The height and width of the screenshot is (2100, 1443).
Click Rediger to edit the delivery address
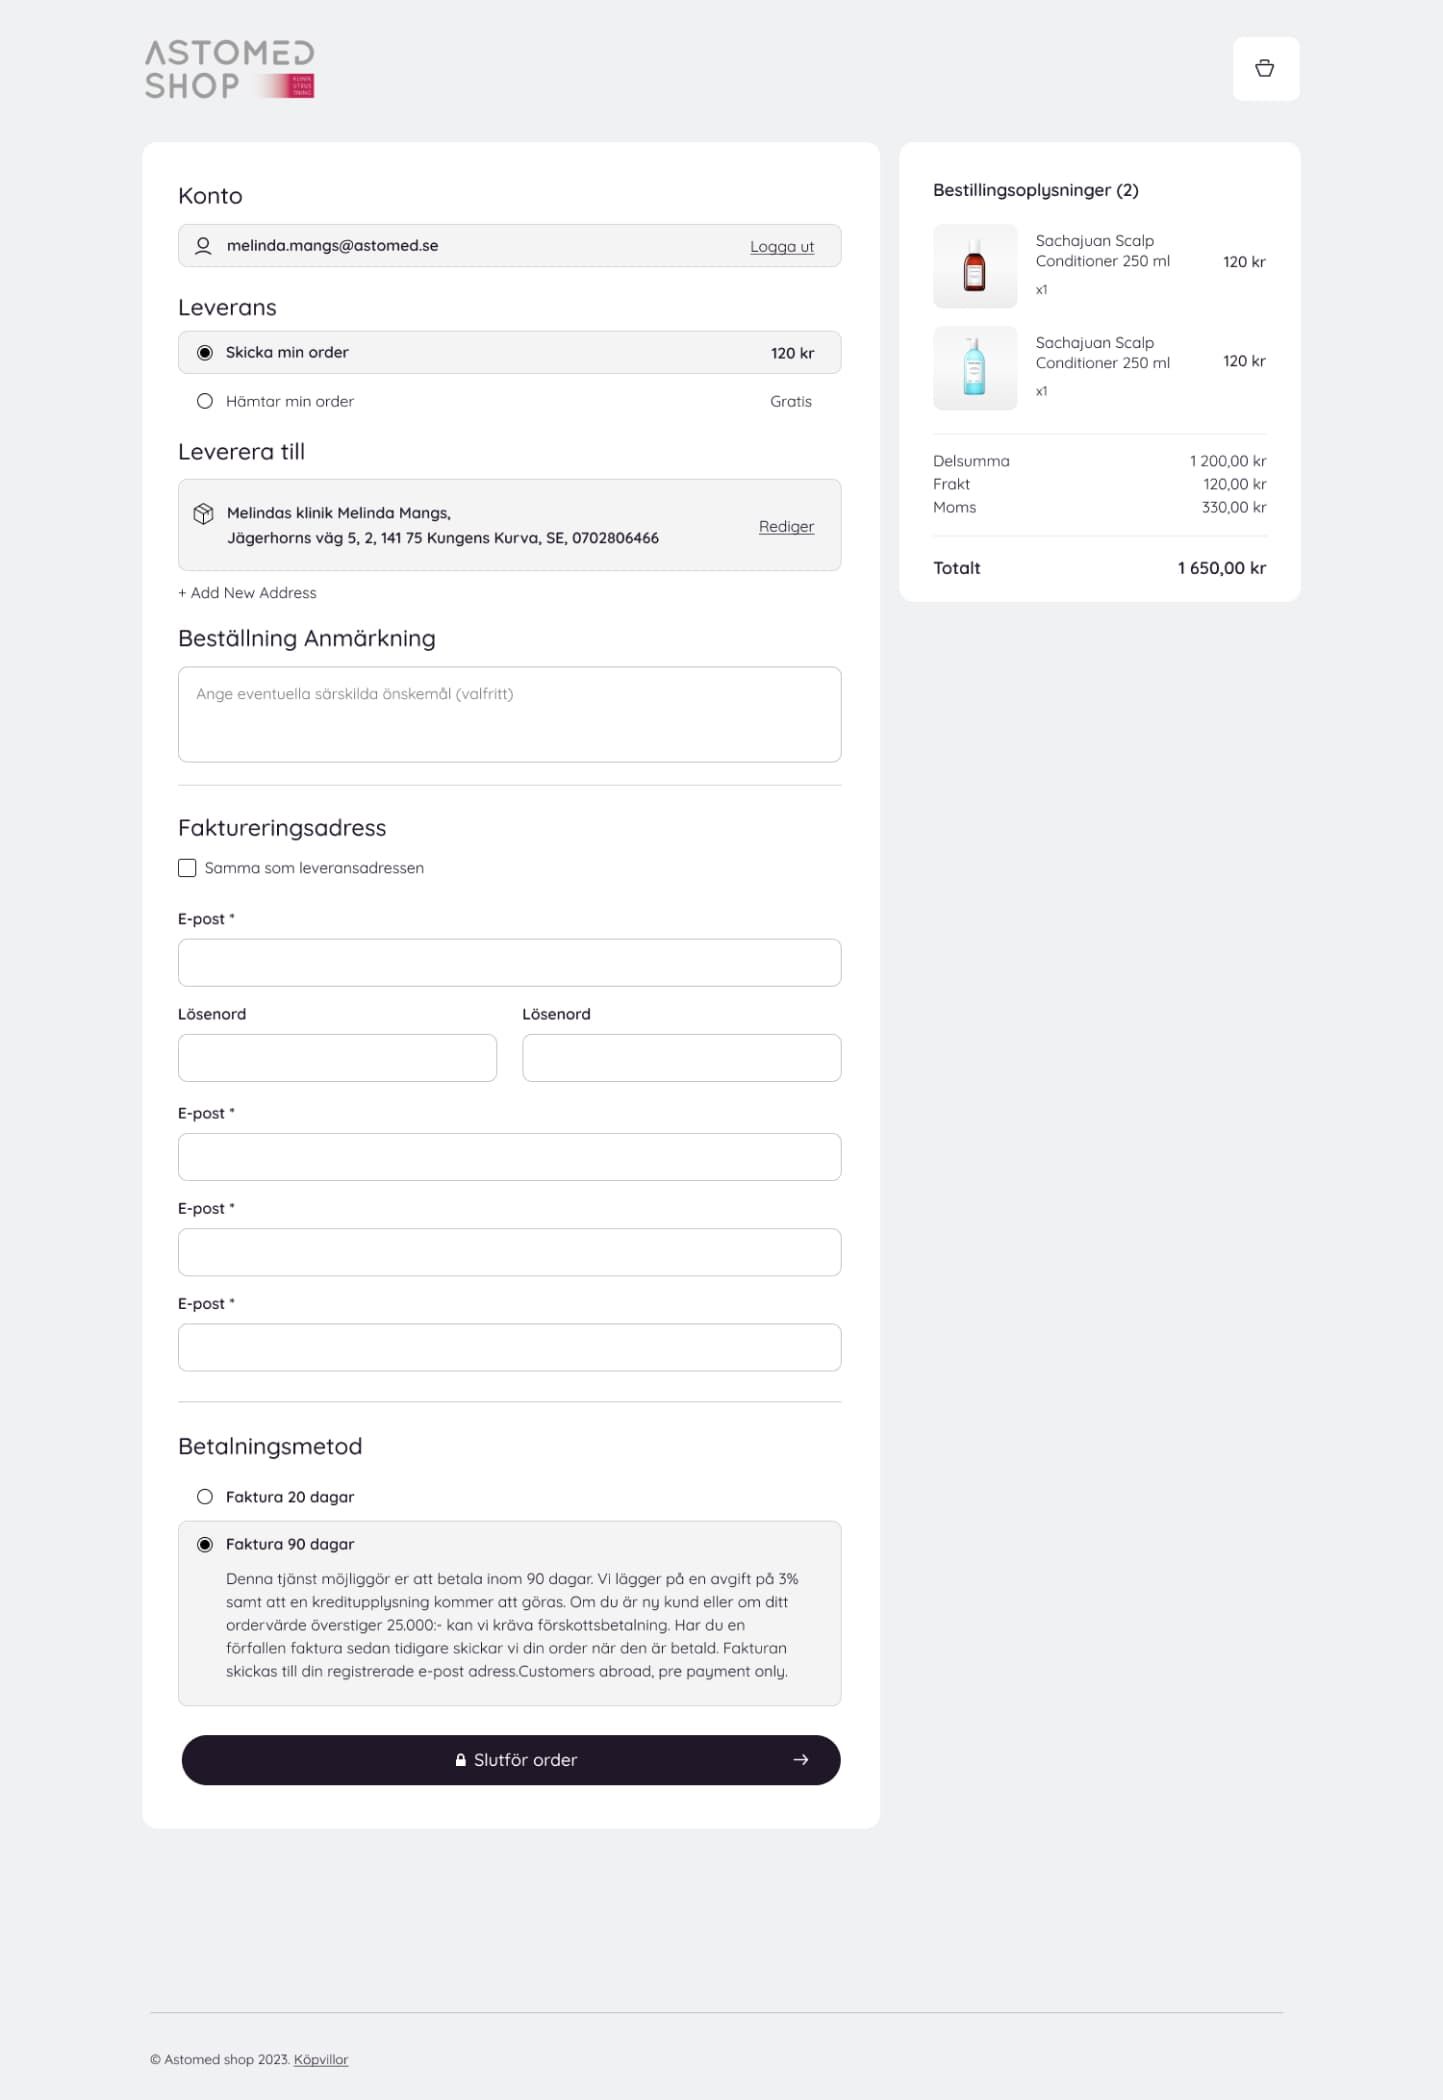[x=785, y=526]
